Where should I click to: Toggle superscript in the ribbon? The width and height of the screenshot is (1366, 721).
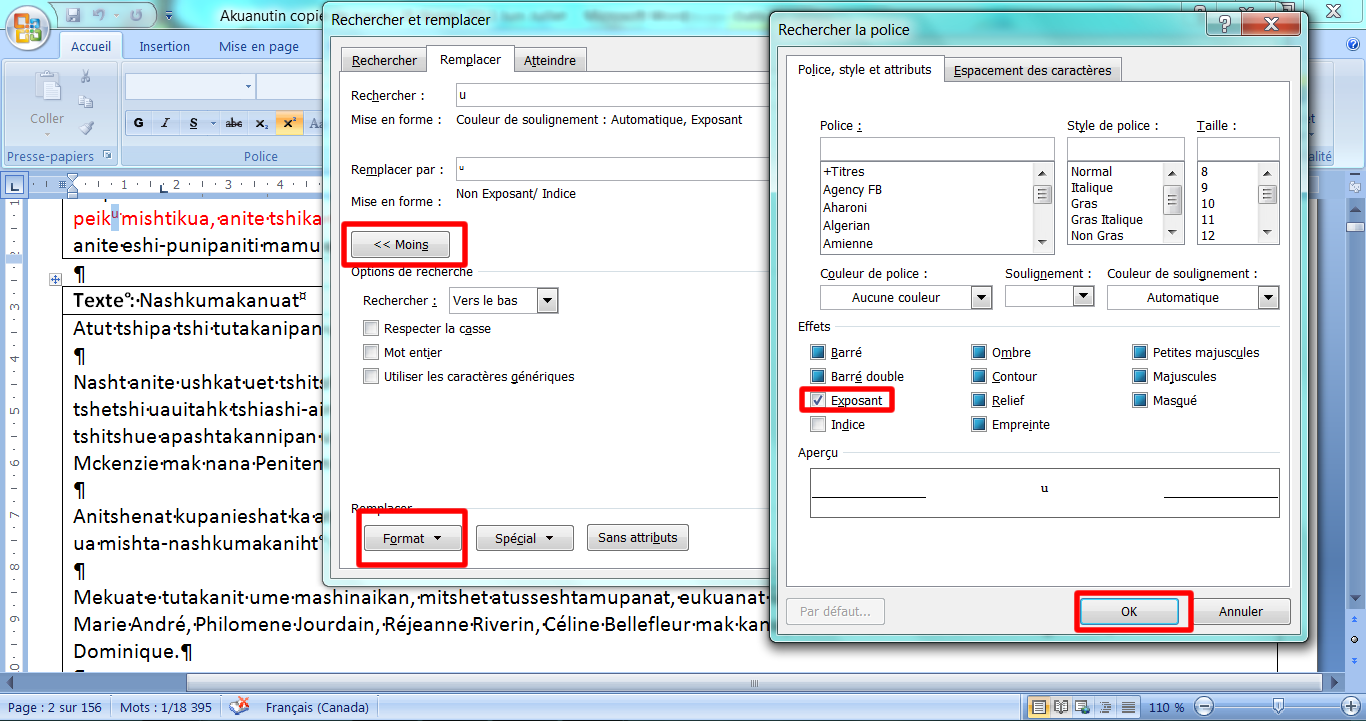[289, 124]
